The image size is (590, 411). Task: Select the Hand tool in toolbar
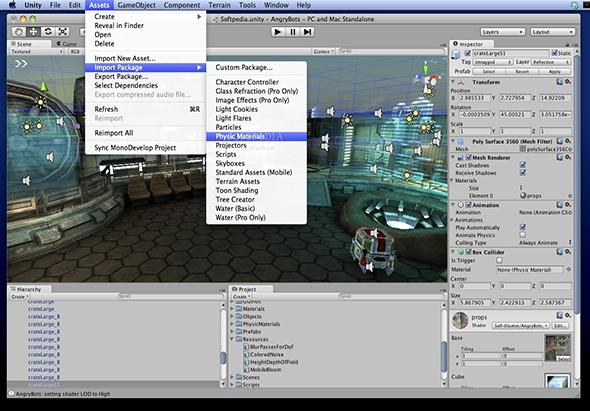[19, 32]
